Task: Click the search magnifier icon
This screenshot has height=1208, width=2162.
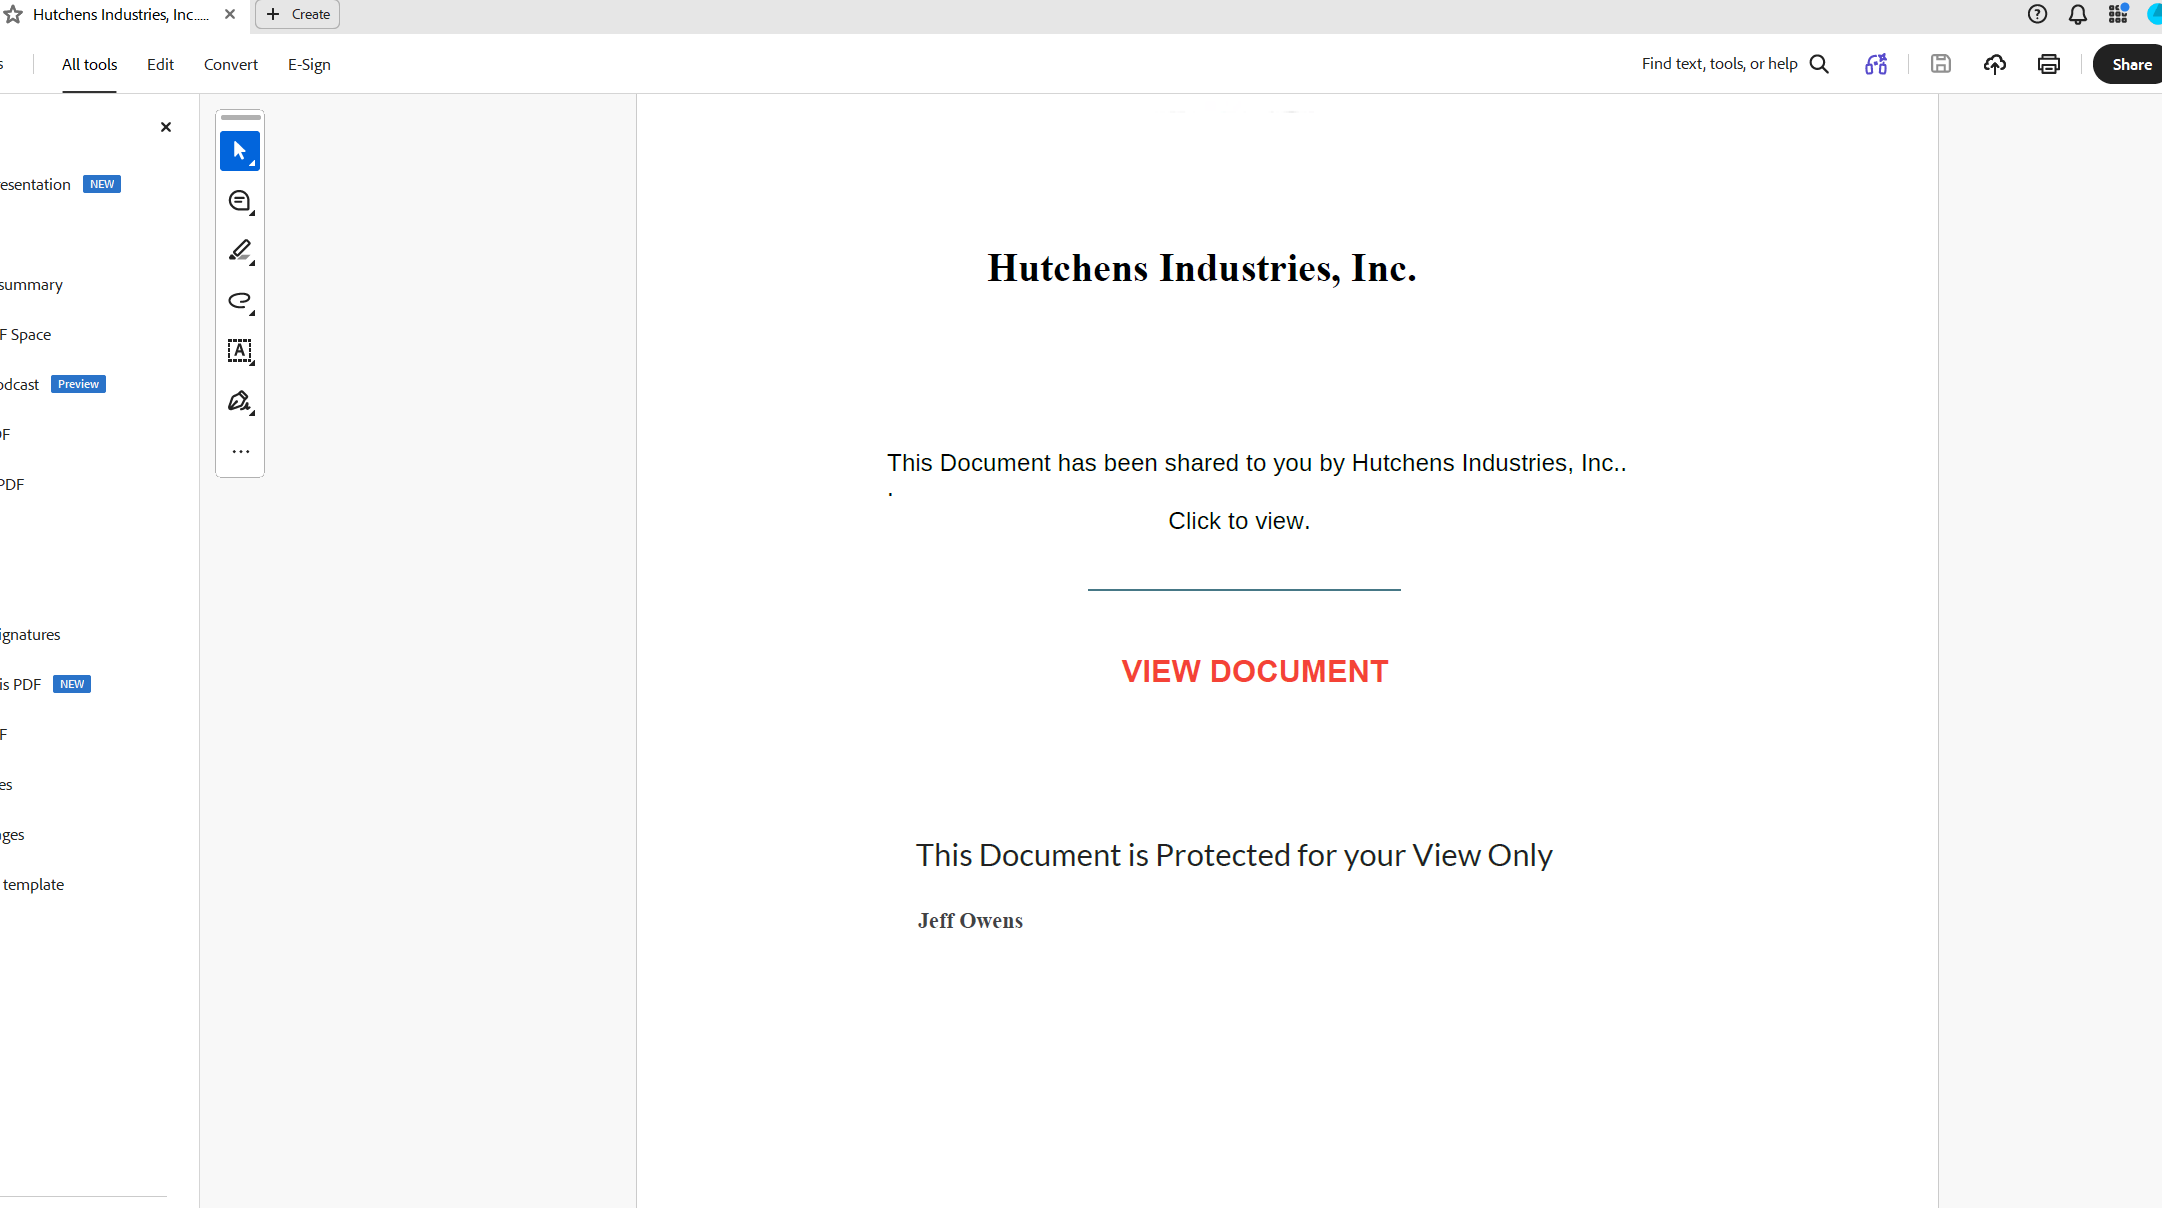Action: click(x=1819, y=64)
